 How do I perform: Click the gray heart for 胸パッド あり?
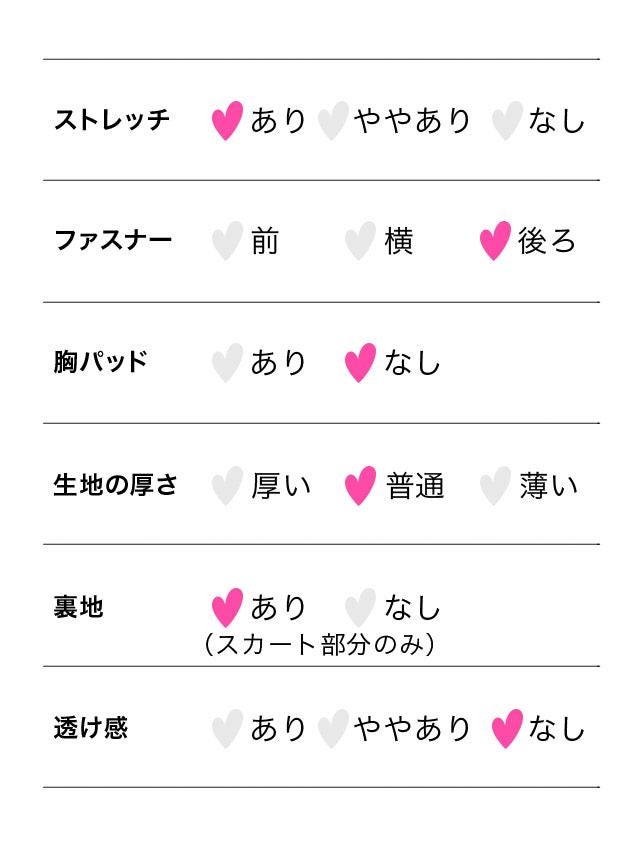227,363
